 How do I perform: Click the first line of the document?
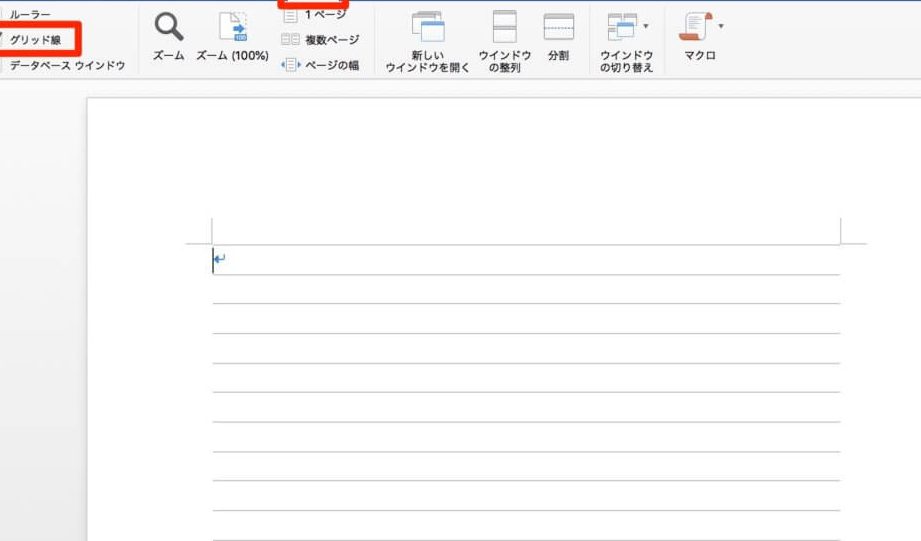pos(526,260)
